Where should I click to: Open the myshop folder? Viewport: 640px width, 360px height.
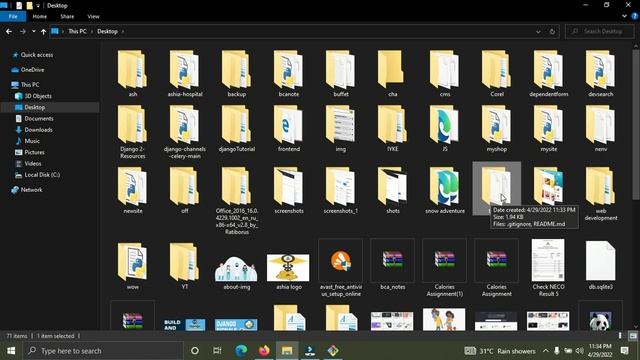pyautogui.click(x=496, y=129)
